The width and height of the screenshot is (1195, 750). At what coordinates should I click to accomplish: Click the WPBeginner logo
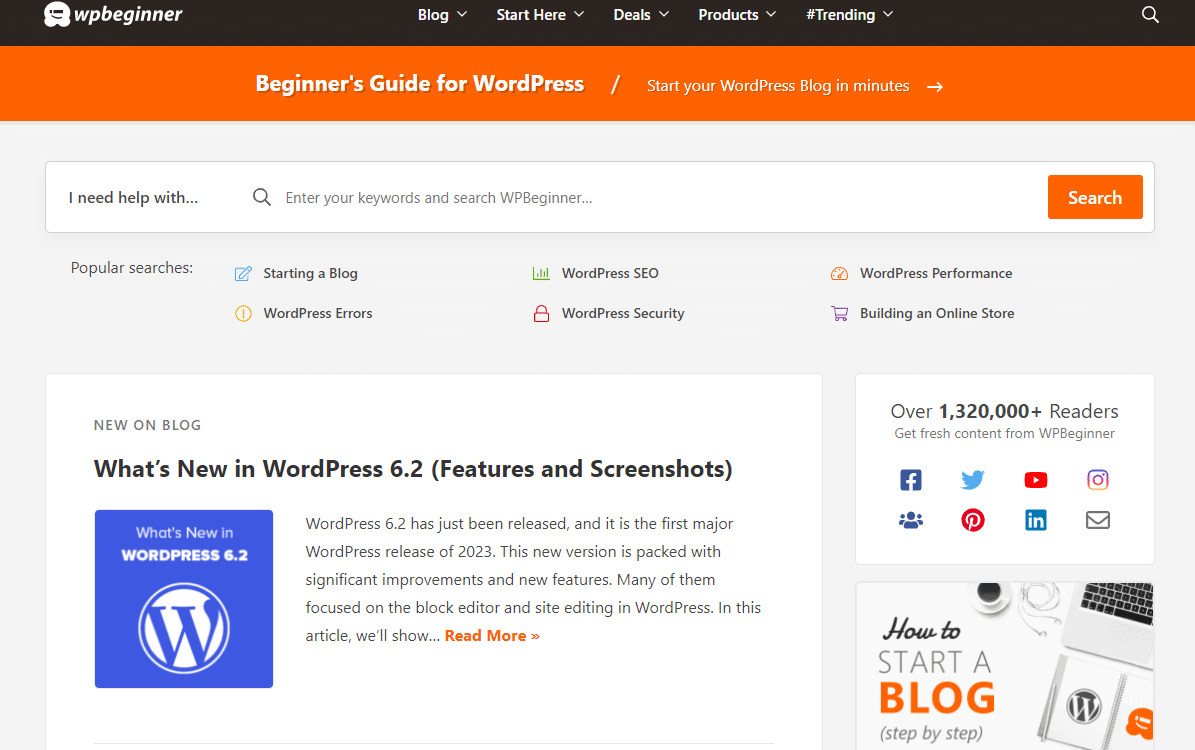(113, 15)
